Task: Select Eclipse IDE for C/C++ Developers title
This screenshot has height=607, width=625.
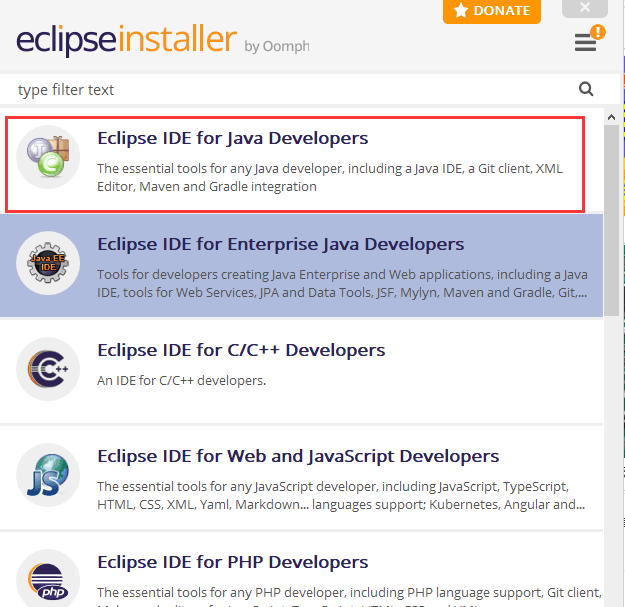Action: (x=240, y=350)
